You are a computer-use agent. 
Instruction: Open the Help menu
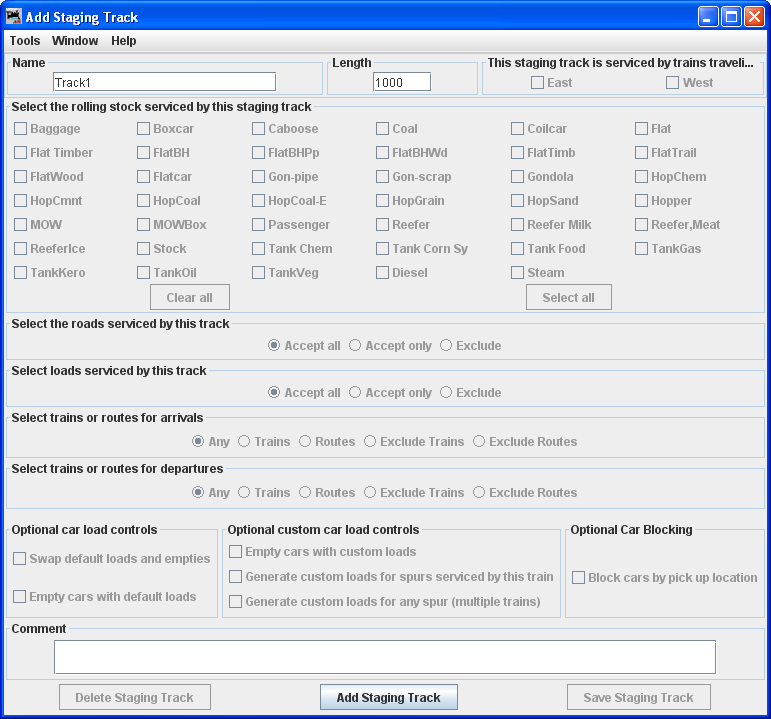[x=124, y=41]
